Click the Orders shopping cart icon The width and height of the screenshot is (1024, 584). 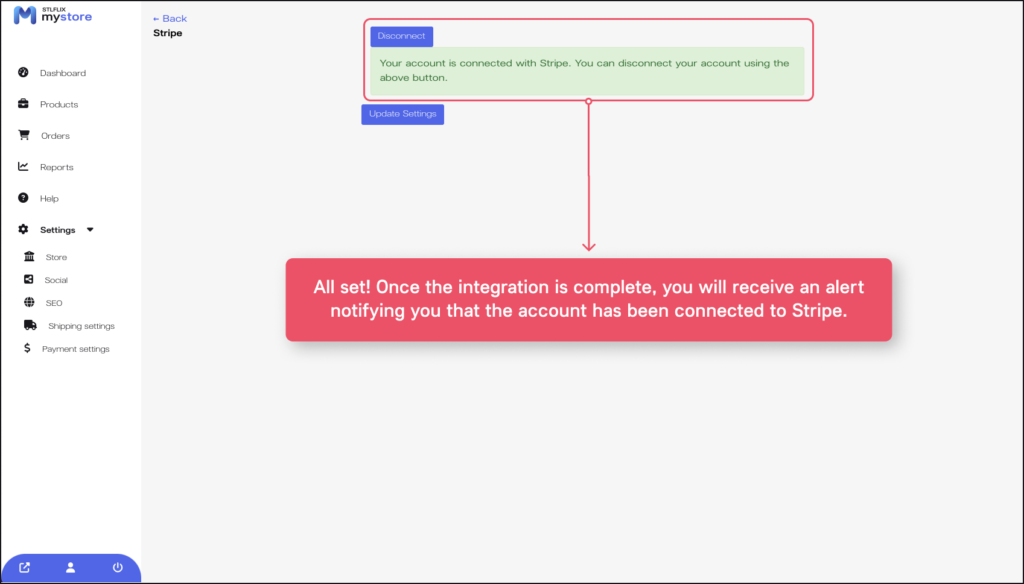click(x=23, y=135)
